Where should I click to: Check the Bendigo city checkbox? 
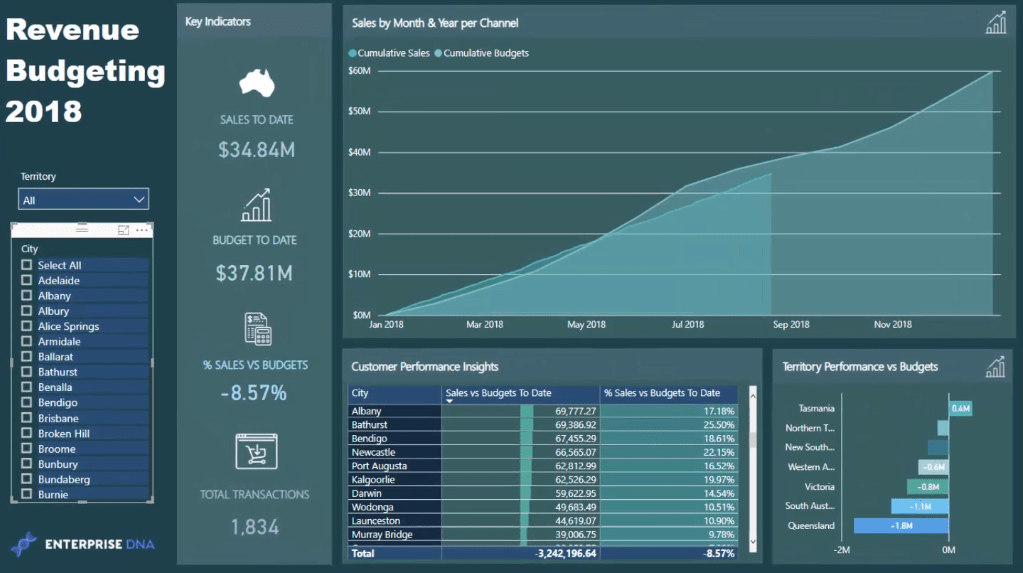[27, 402]
